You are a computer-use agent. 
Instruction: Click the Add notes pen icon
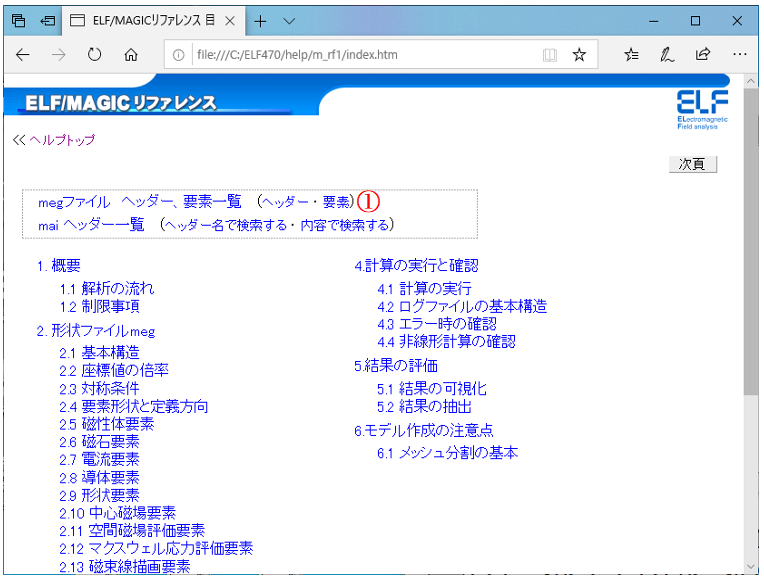pos(667,55)
